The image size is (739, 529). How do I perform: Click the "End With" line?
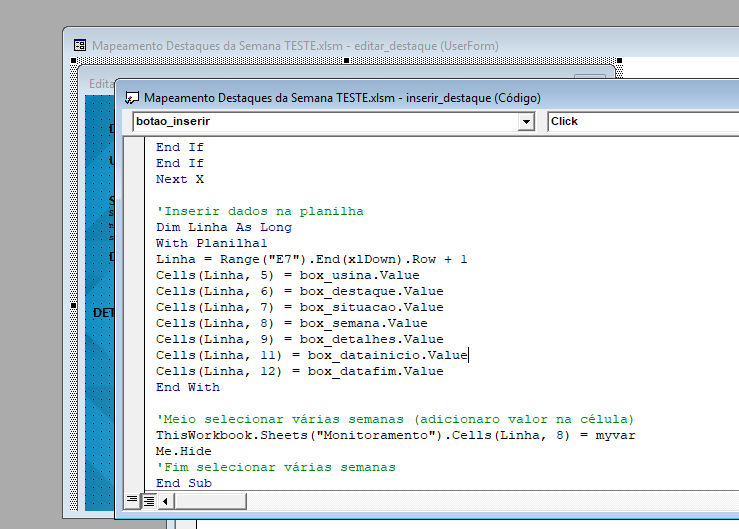188,388
